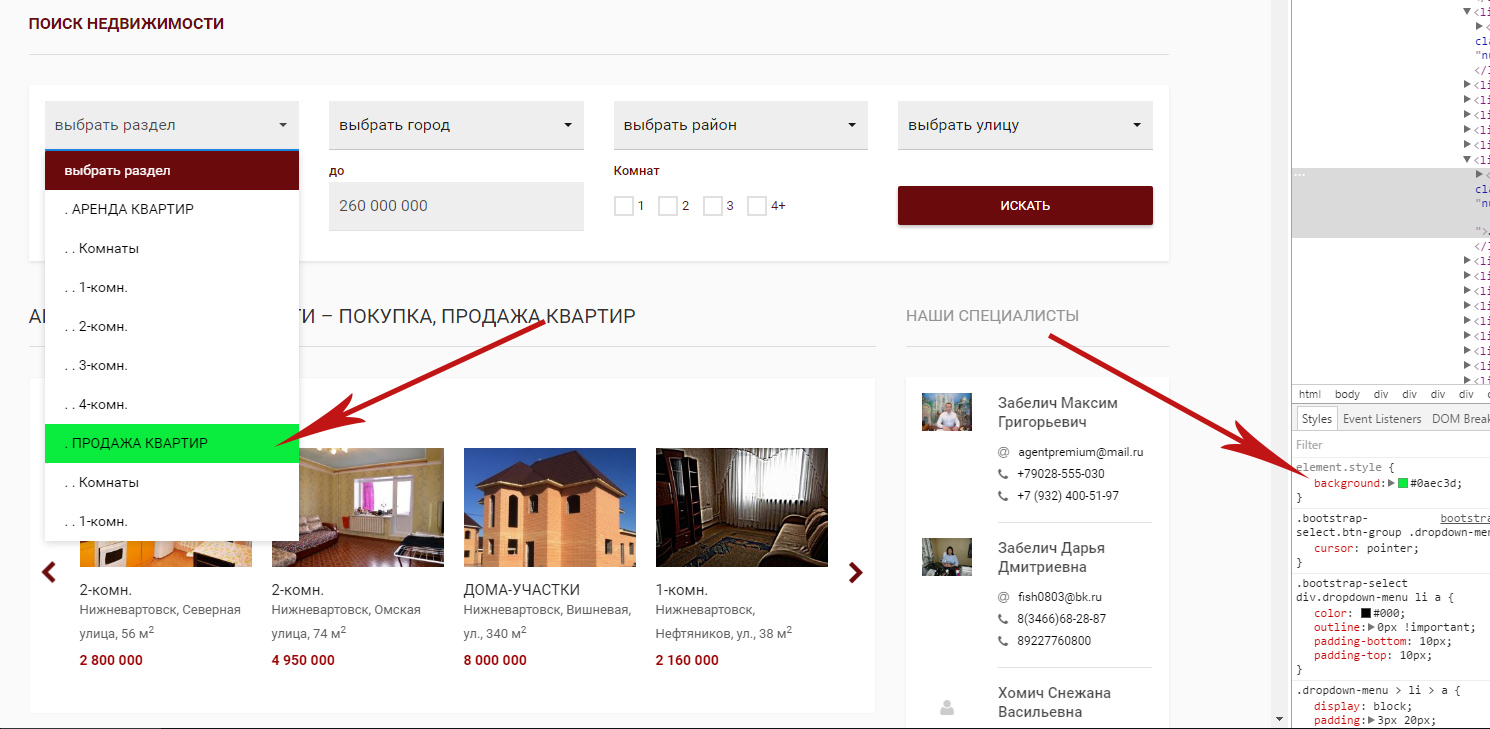Click the phone icon next to 8(3466)68-28-87
The height and width of the screenshot is (729, 1490).
point(1003,619)
